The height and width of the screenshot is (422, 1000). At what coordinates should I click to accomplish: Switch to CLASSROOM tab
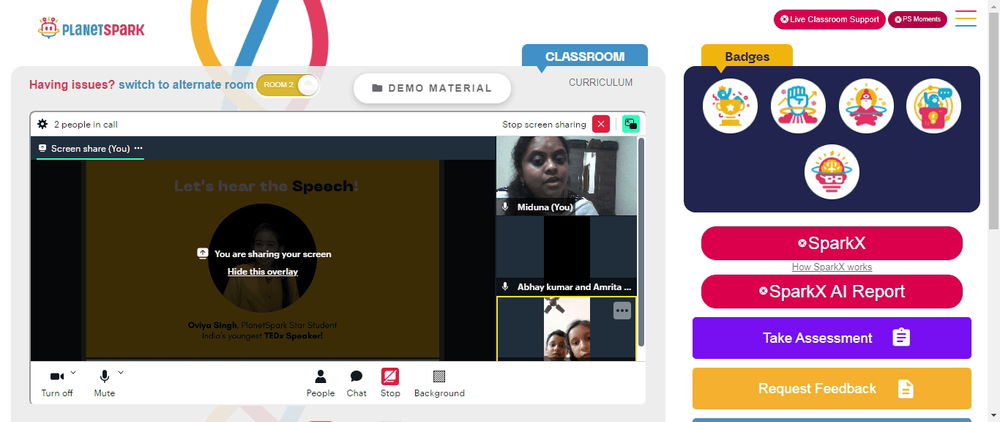[585, 56]
